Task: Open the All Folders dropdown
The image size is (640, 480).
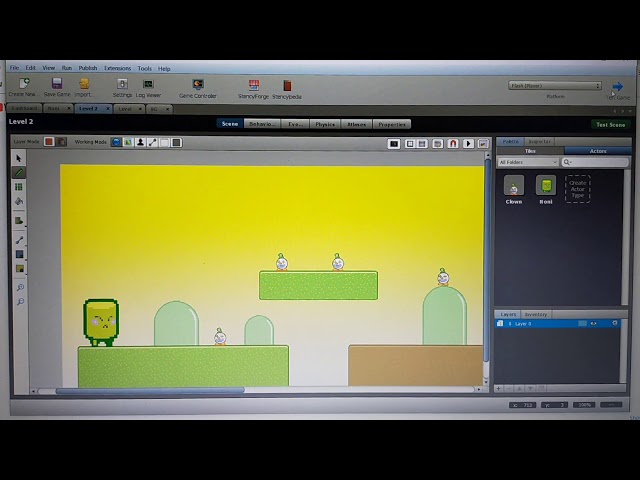Action: click(x=528, y=162)
